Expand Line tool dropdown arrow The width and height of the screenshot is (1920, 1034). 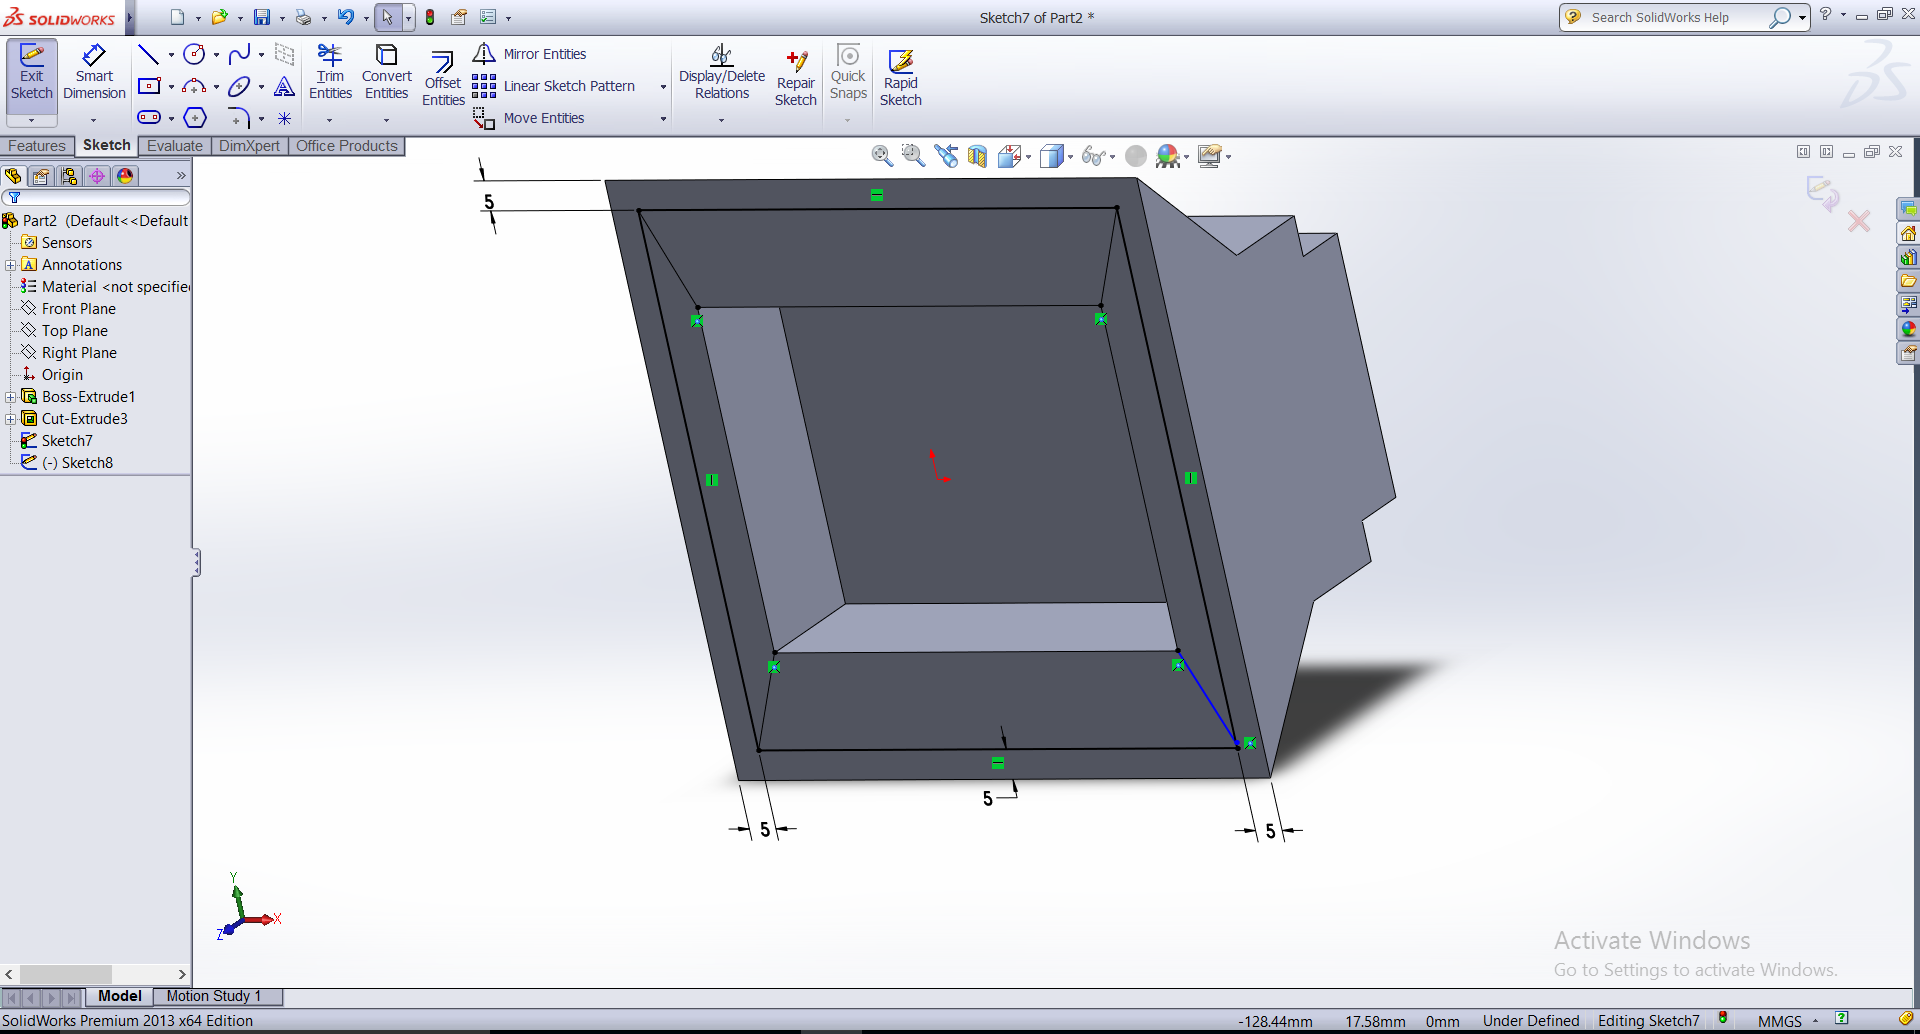pos(171,55)
